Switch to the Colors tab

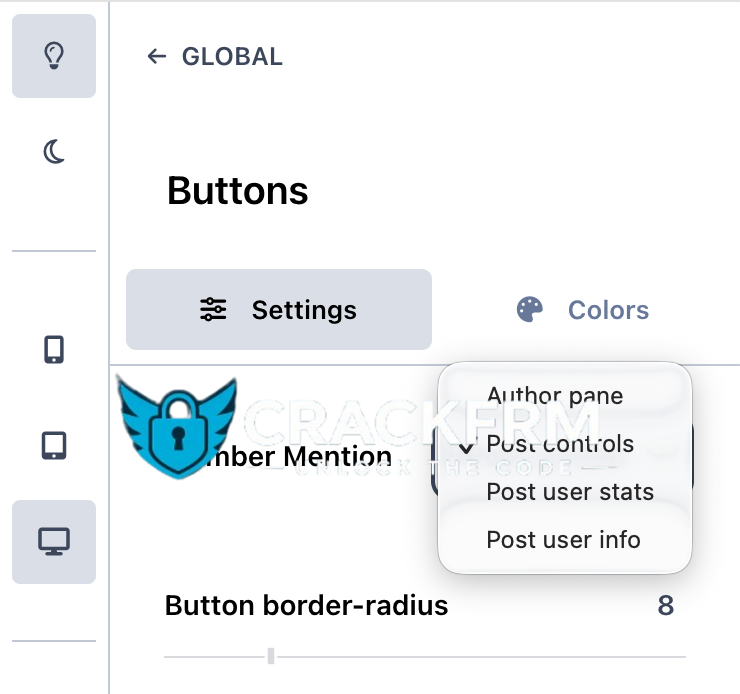tap(584, 310)
